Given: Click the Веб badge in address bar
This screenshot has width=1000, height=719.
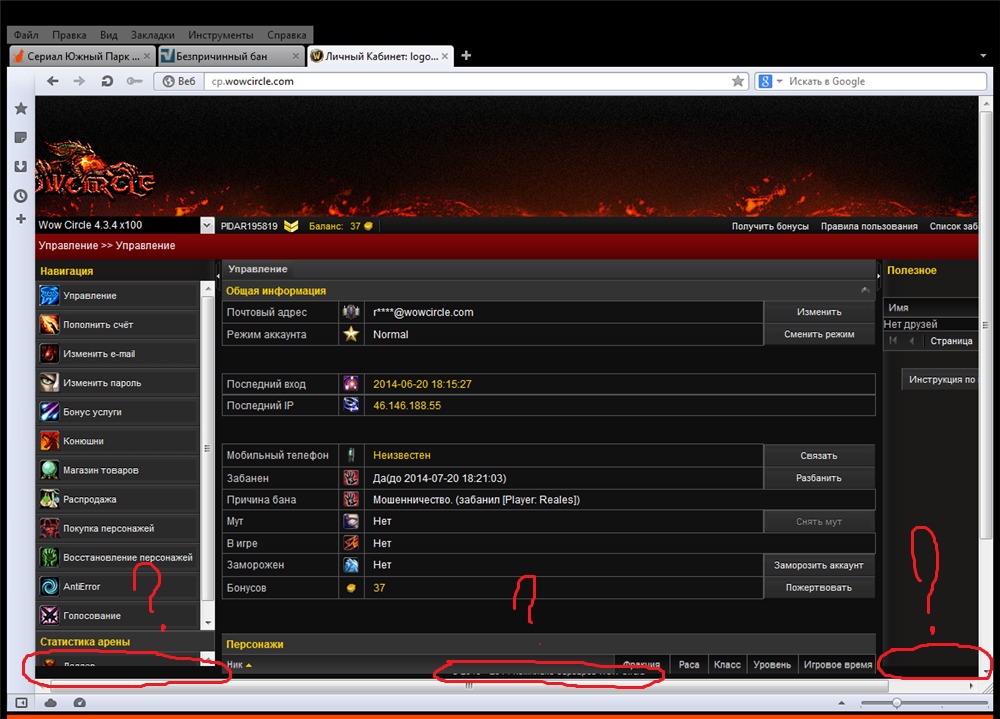Looking at the screenshot, I should tap(179, 81).
